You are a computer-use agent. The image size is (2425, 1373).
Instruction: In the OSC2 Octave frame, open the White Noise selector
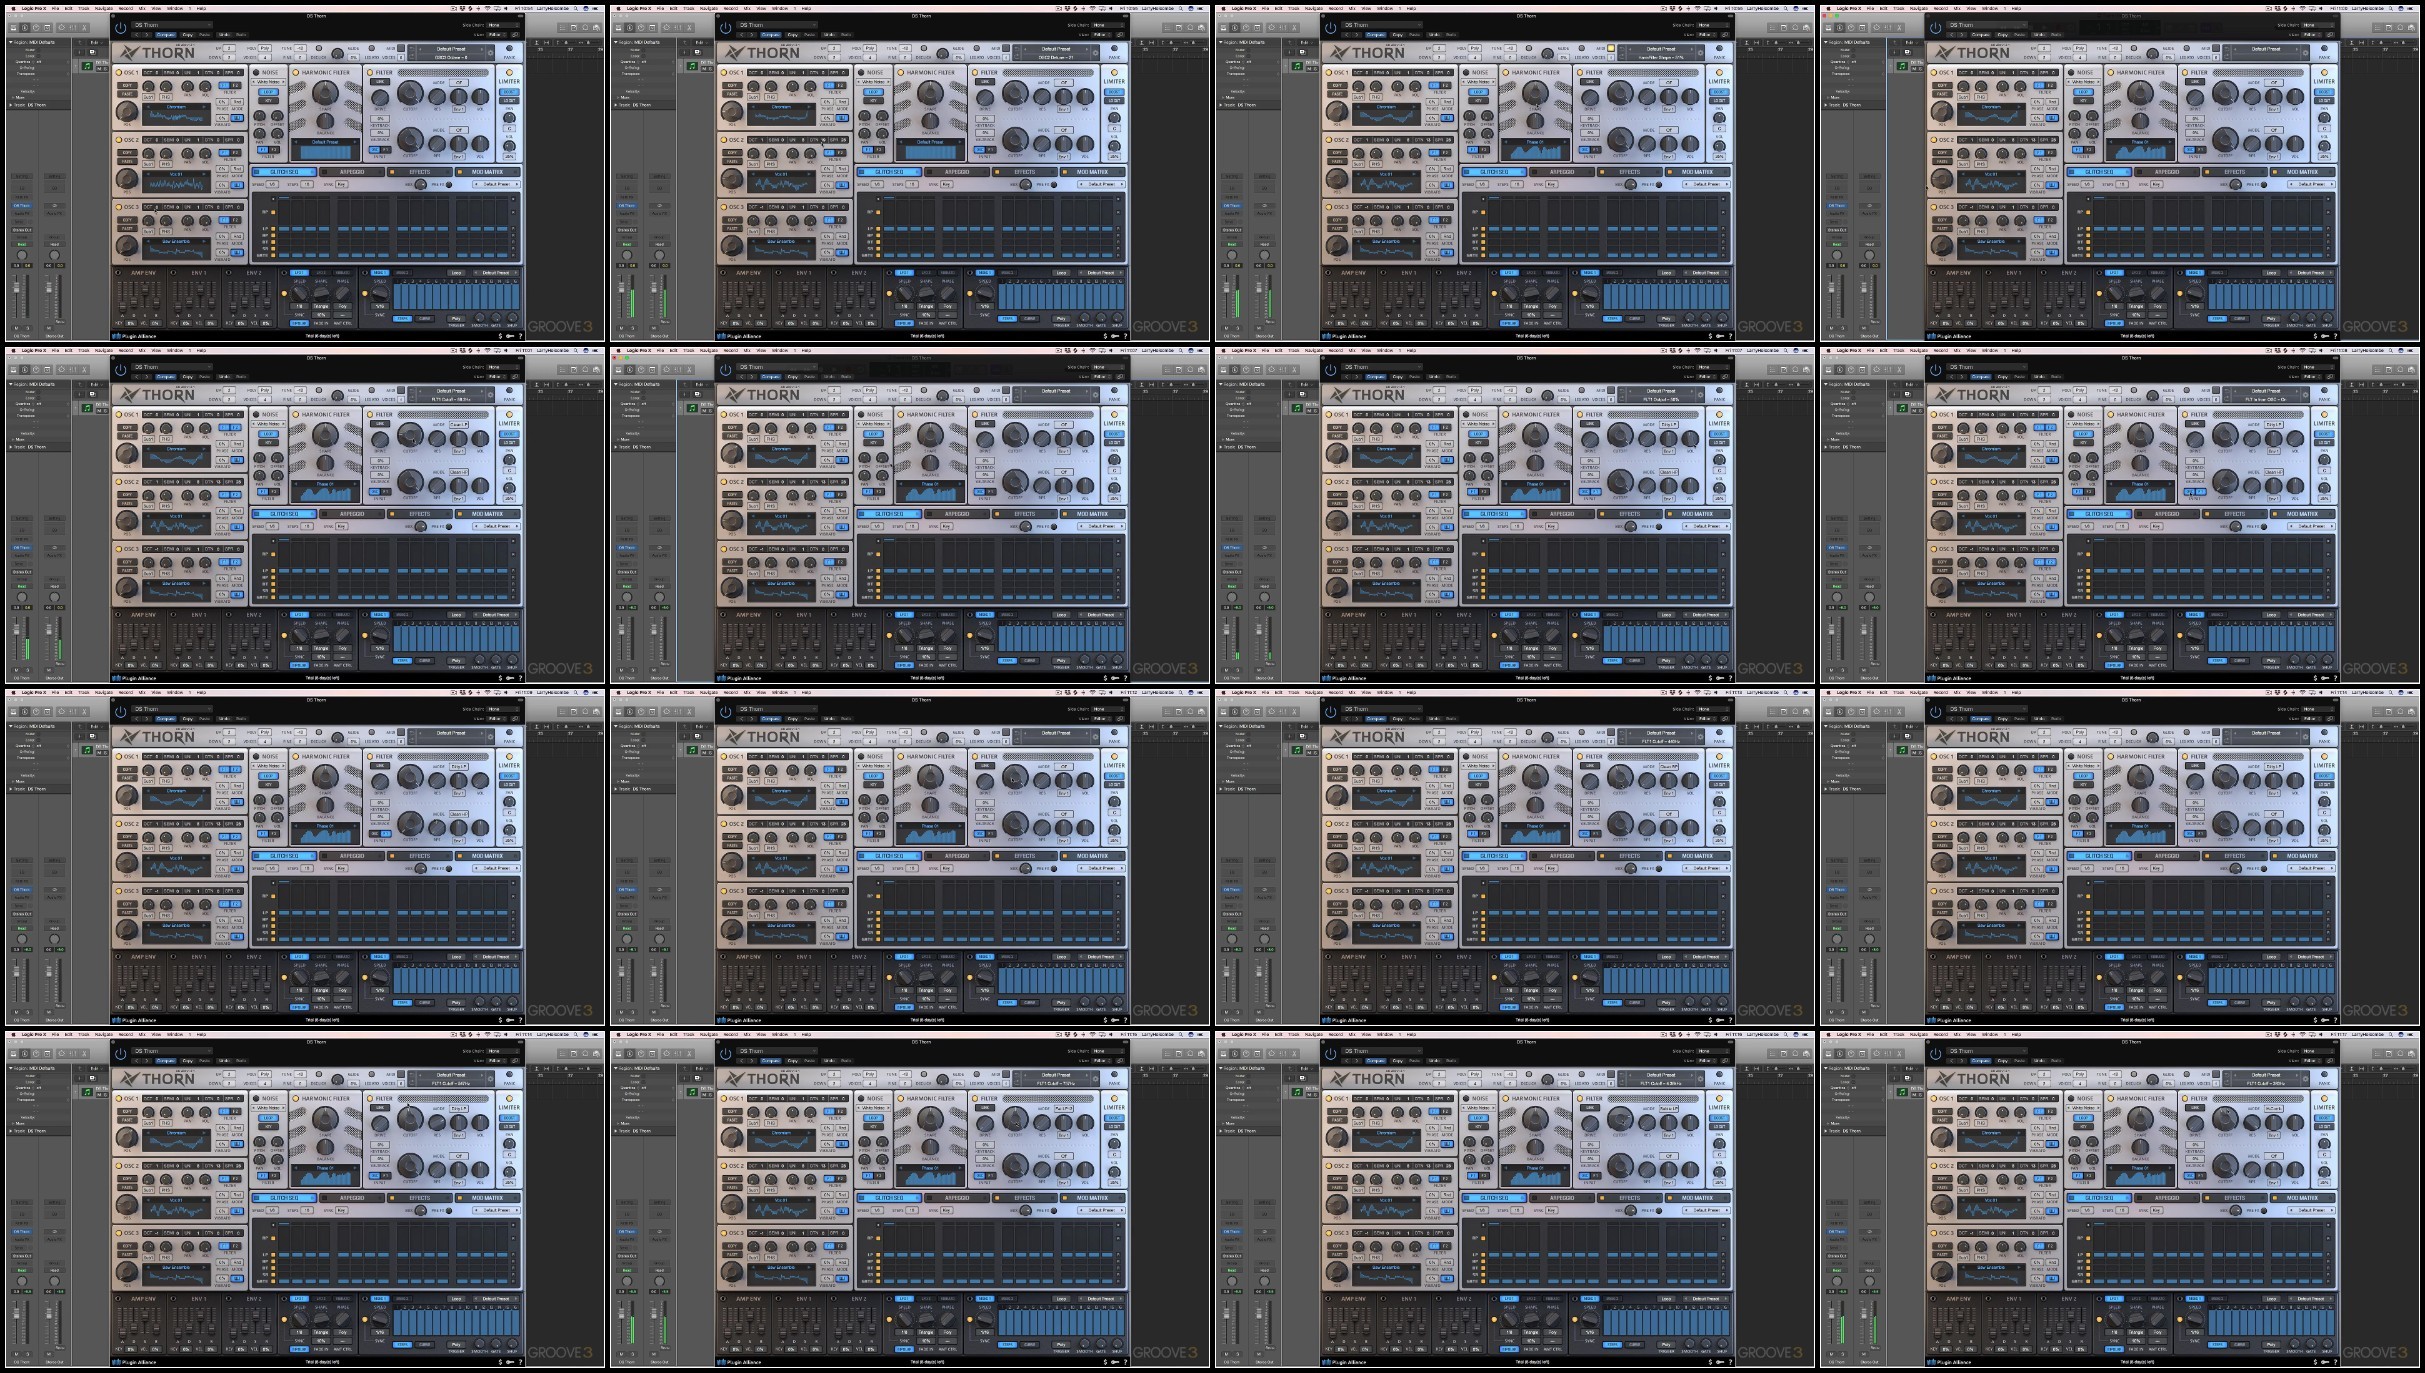268,82
